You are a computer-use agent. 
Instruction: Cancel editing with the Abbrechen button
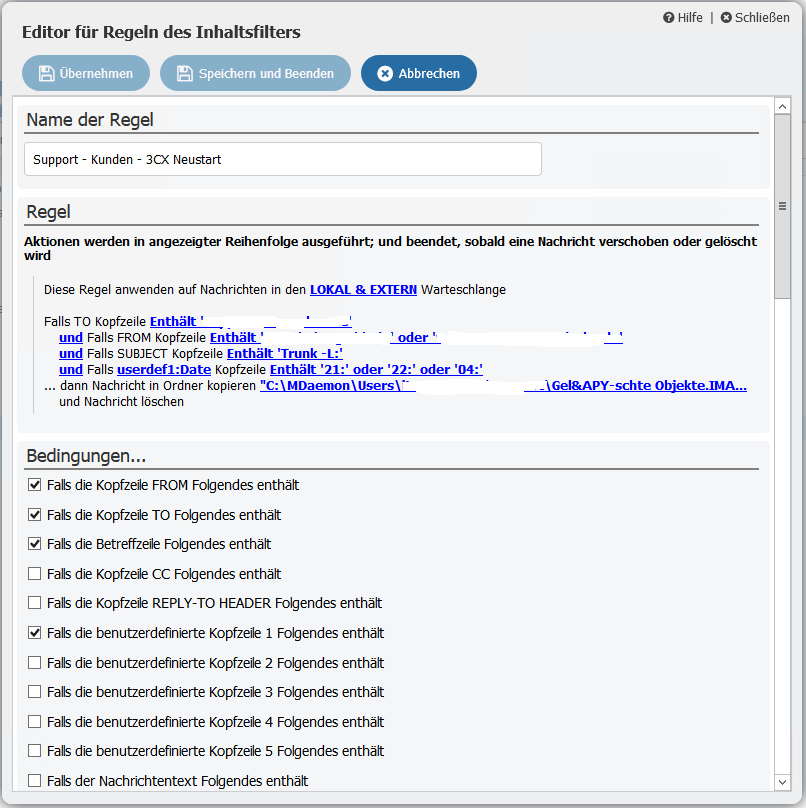(418, 73)
